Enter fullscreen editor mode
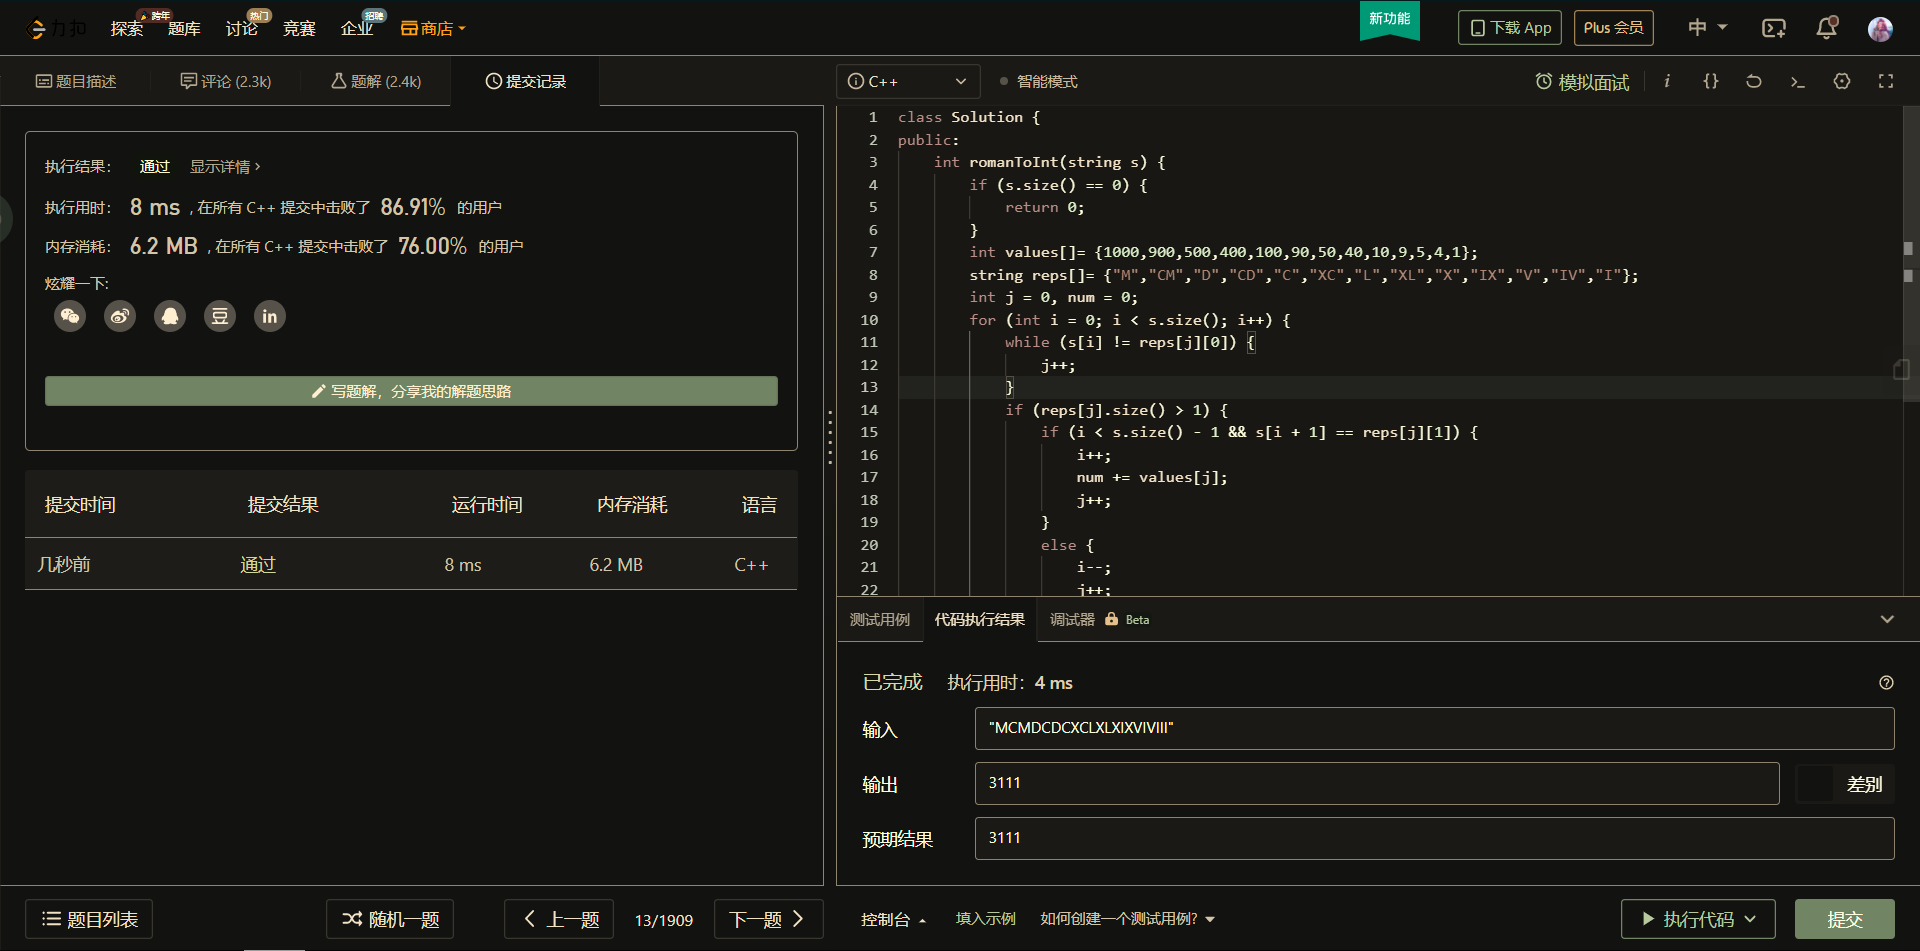The width and height of the screenshot is (1920, 951). (1886, 82)
